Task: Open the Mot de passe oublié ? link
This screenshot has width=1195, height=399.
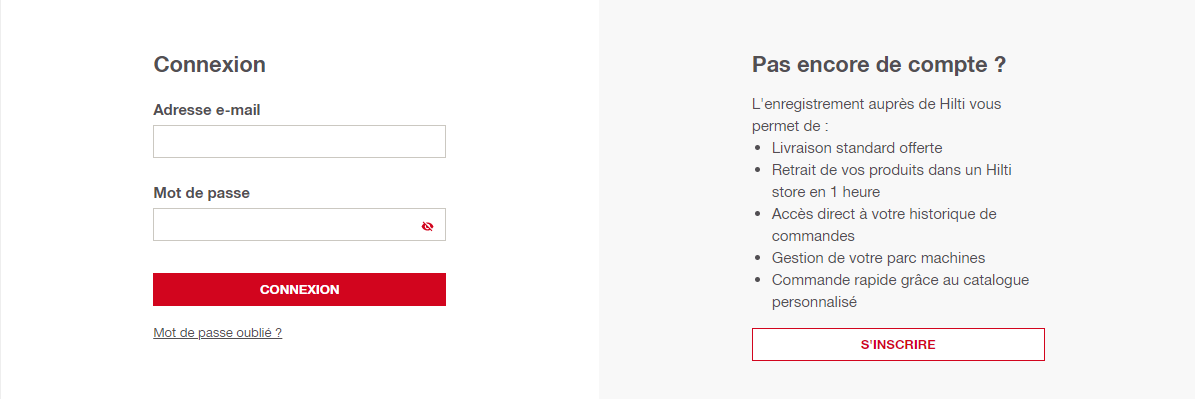Action: click(217, 333)
